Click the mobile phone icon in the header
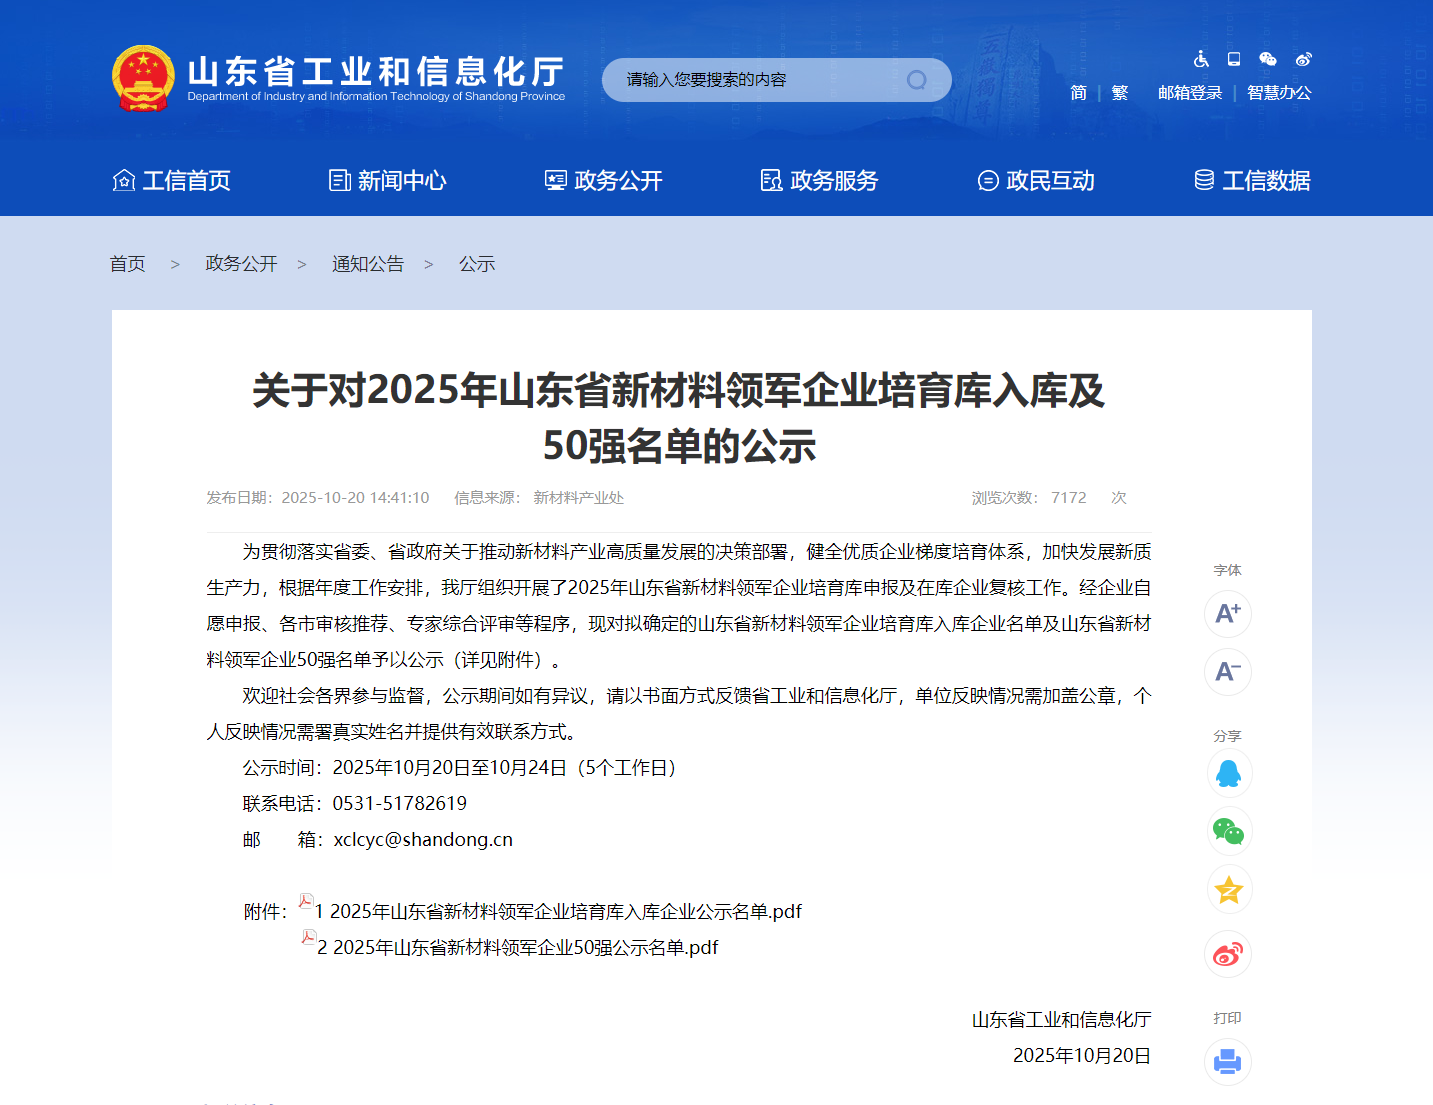This screenshot has width=1433, height=1105. (x=1234, y=59)
